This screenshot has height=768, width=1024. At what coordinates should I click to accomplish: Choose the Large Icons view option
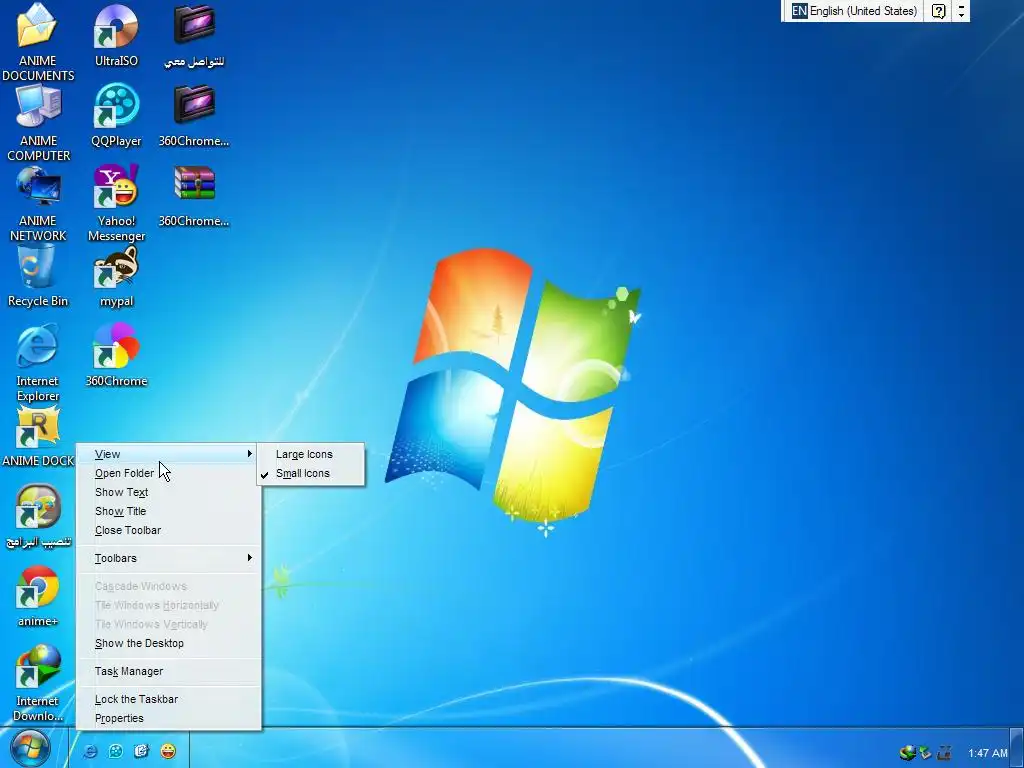point(311,455)
